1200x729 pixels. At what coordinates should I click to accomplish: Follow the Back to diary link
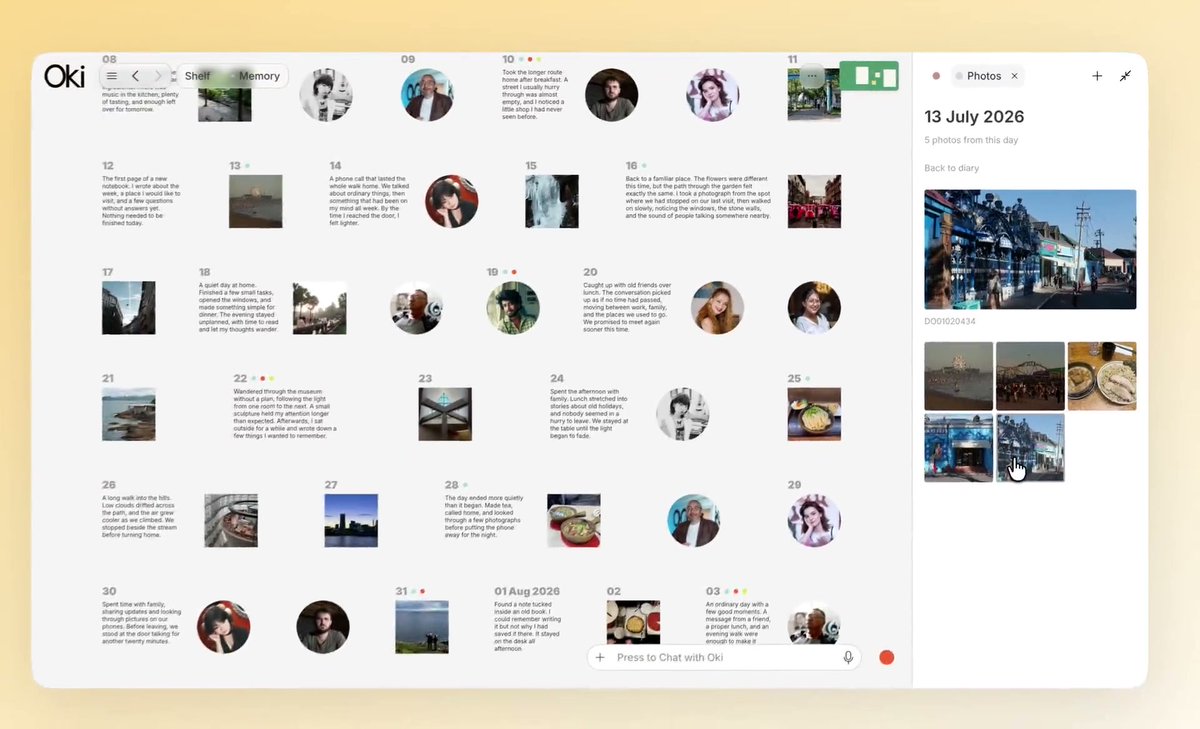pyautogui.click(x=952, y=168)
